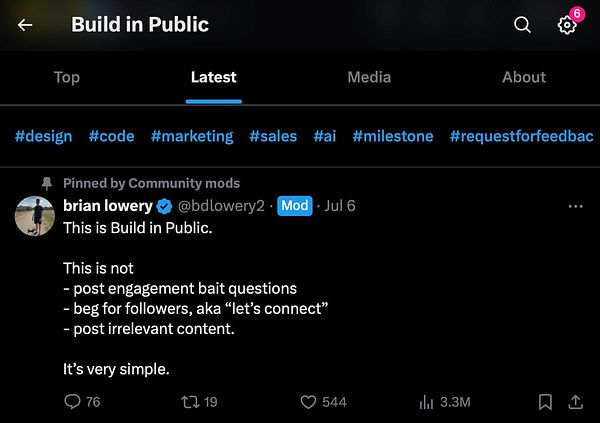Reply to the pinned post
This screenshot has width=600, height=423.
click(x=72, y=402)
